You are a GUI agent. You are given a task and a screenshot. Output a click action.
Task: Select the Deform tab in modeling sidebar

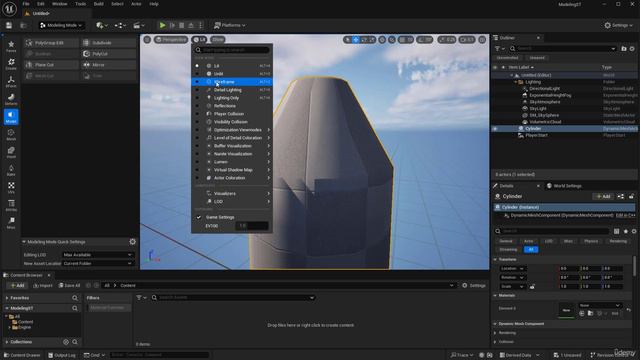tap(11, 99)
